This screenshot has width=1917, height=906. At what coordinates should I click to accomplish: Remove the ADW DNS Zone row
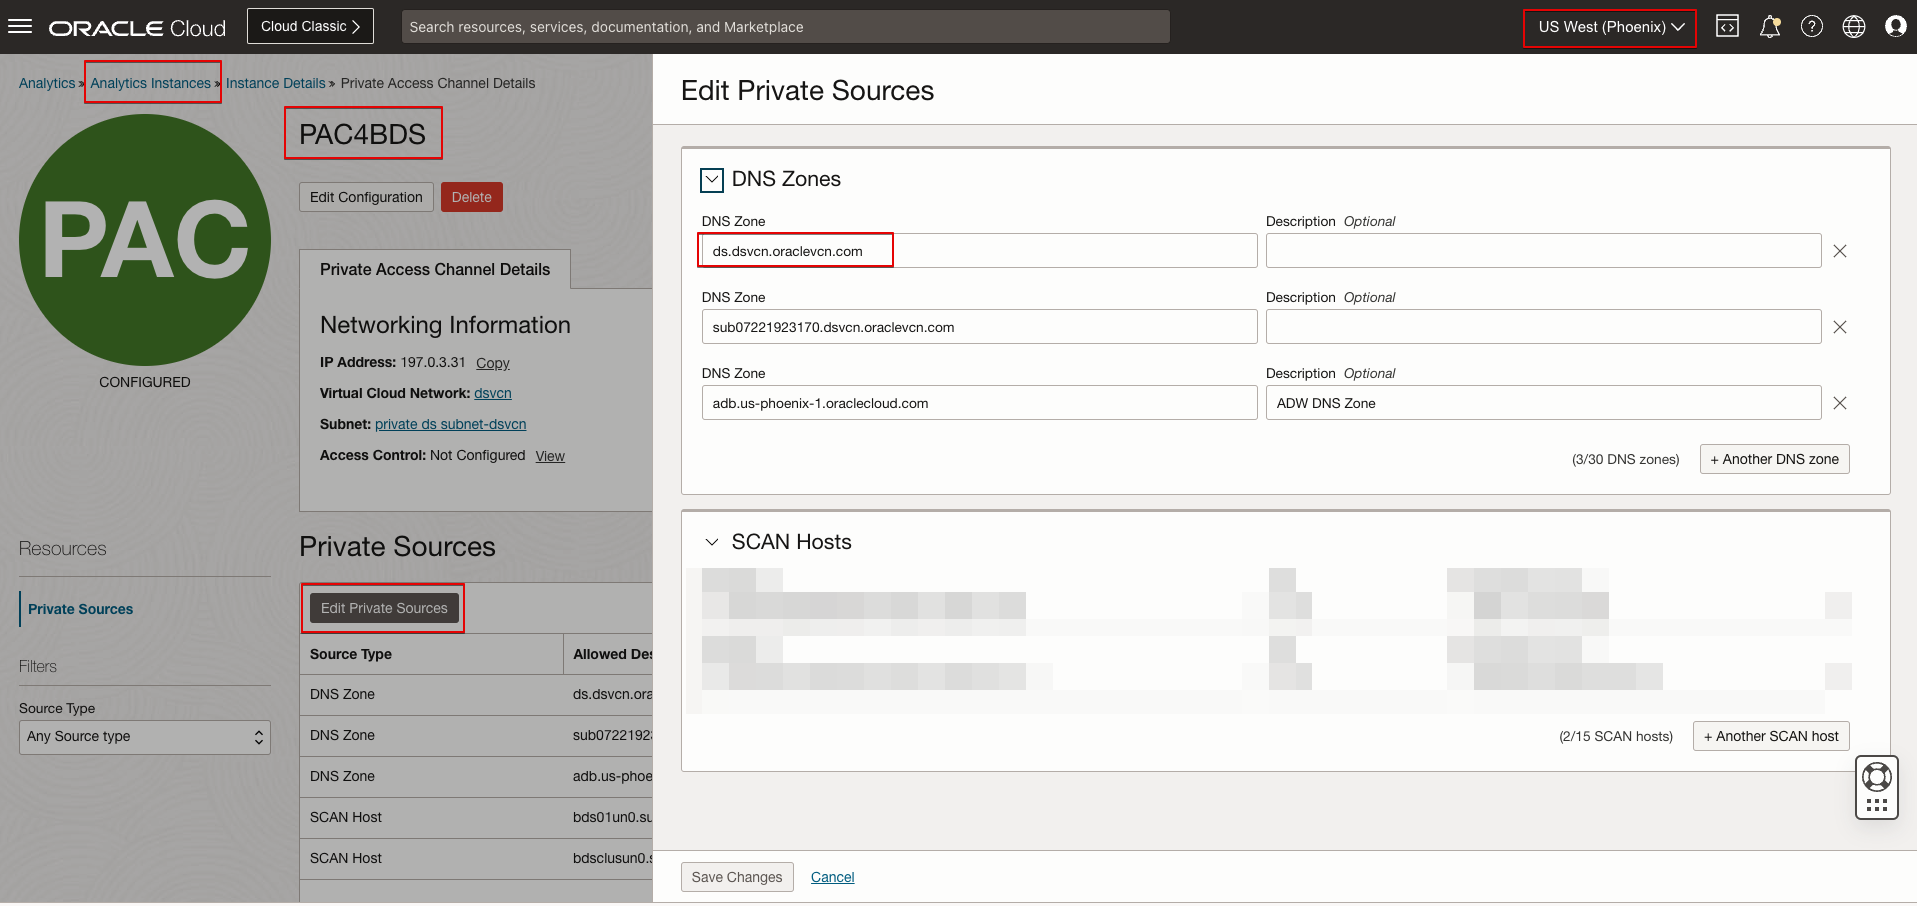click(1840, 403)
